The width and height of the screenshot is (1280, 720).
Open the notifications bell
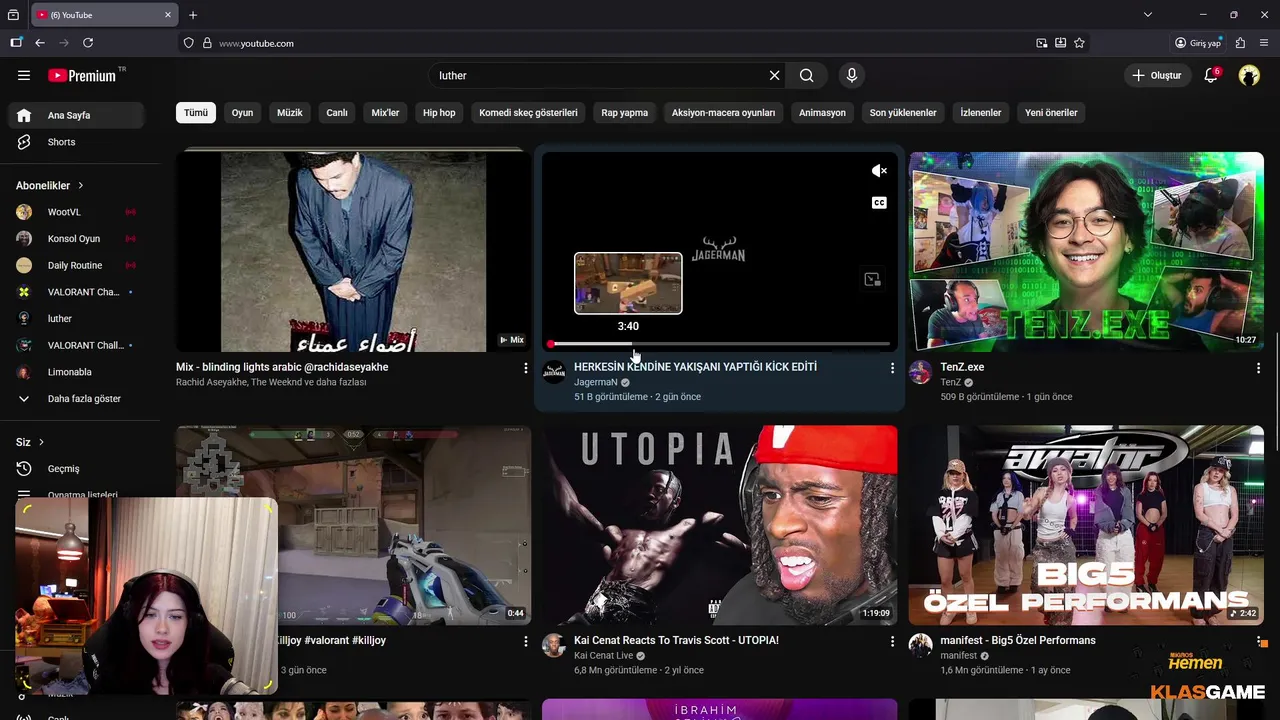(x=1211, y=75)
